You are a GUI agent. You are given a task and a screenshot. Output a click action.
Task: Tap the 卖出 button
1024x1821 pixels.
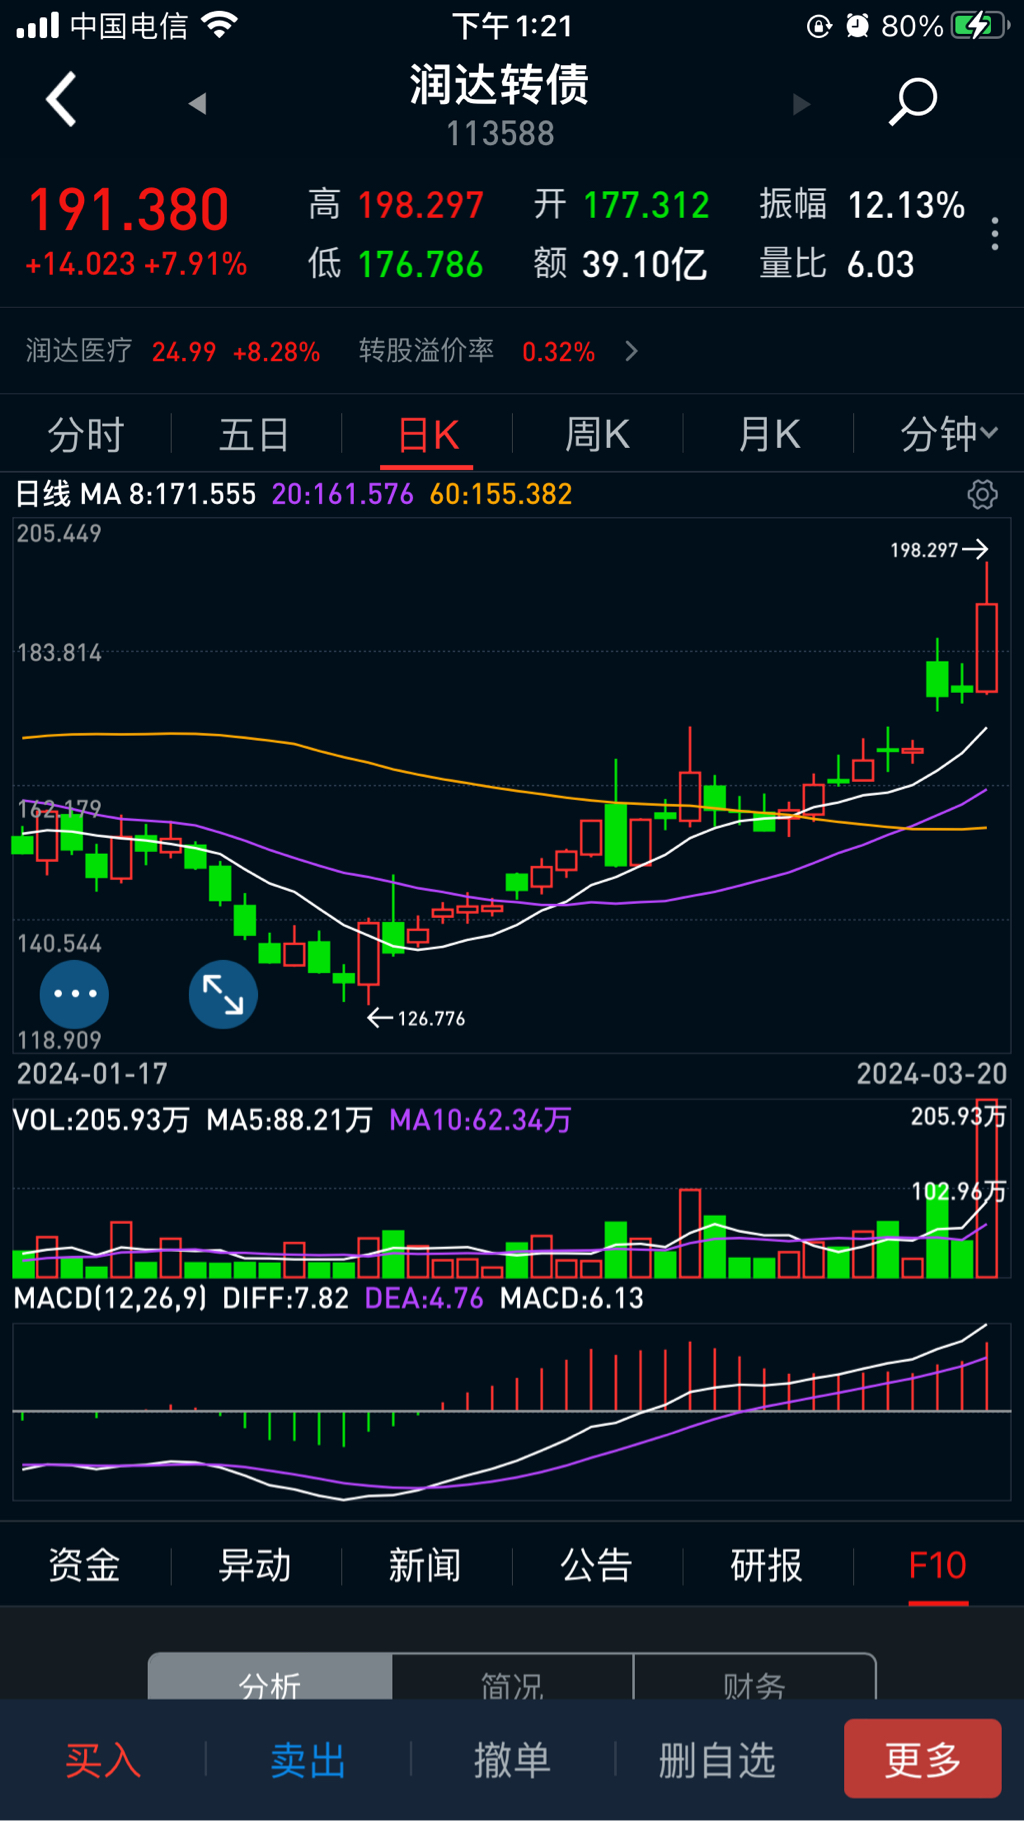308,1760
